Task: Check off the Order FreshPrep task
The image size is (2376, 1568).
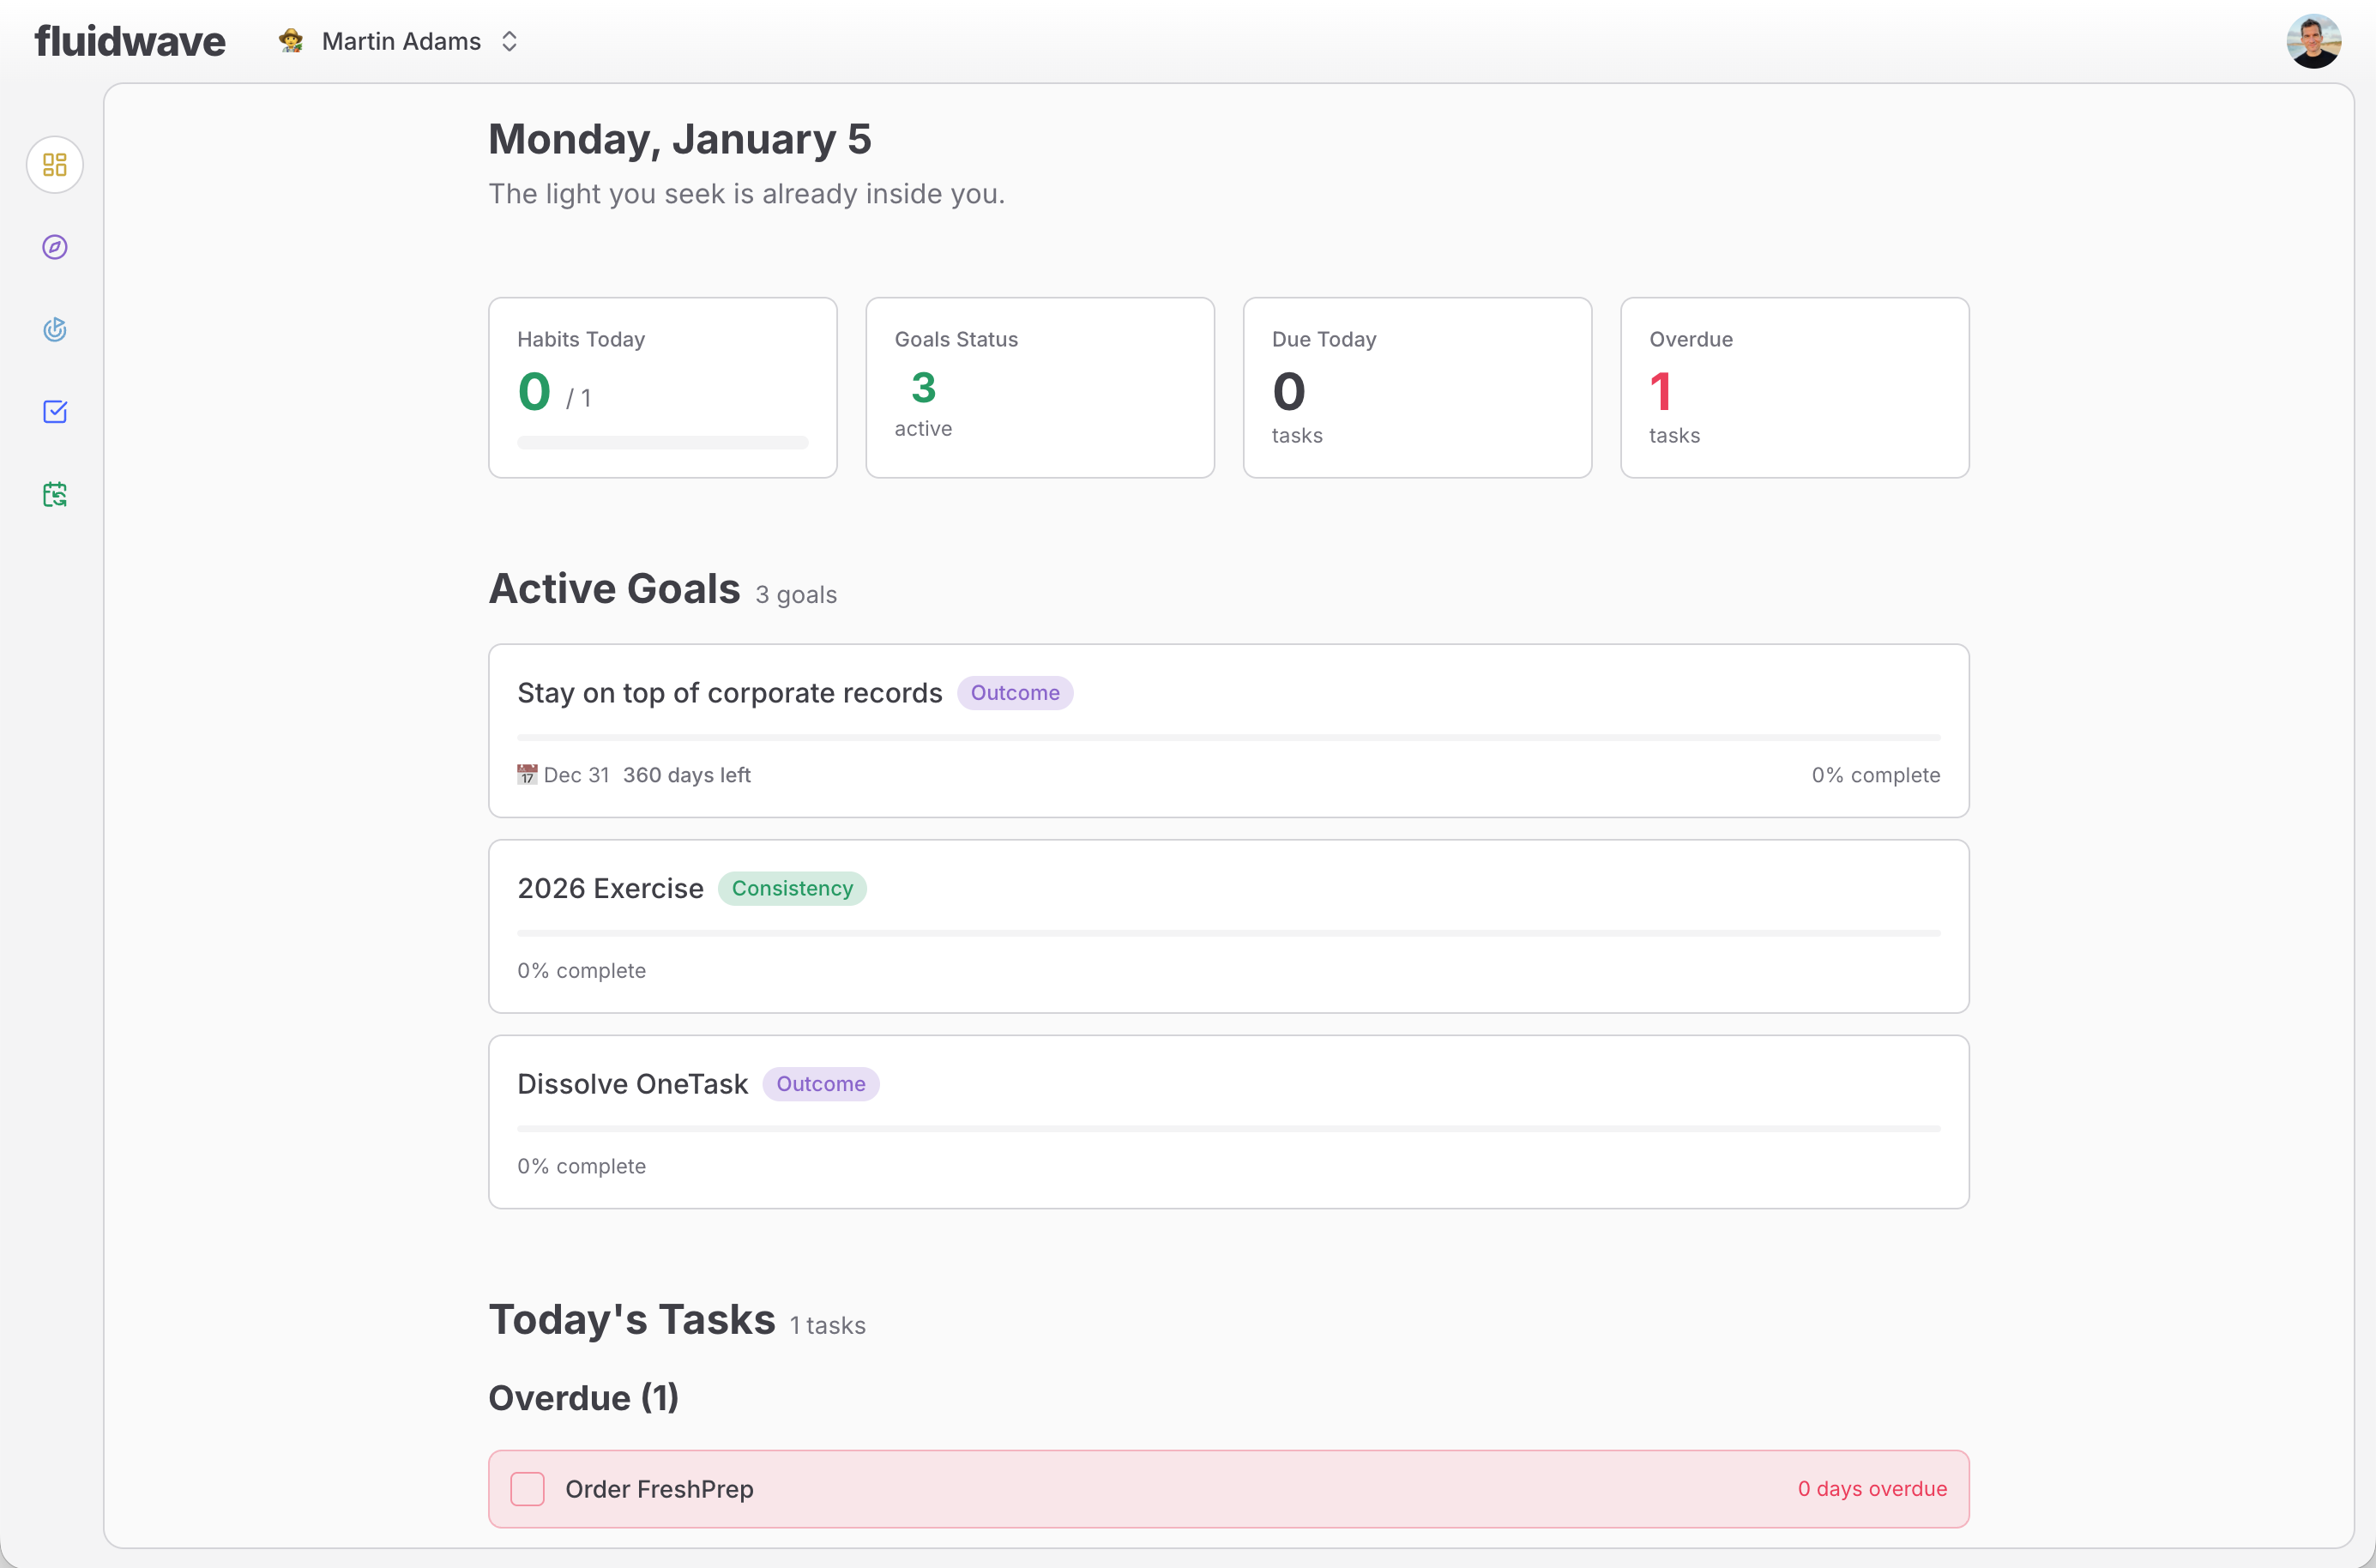Action: (x=527, y=1489)
